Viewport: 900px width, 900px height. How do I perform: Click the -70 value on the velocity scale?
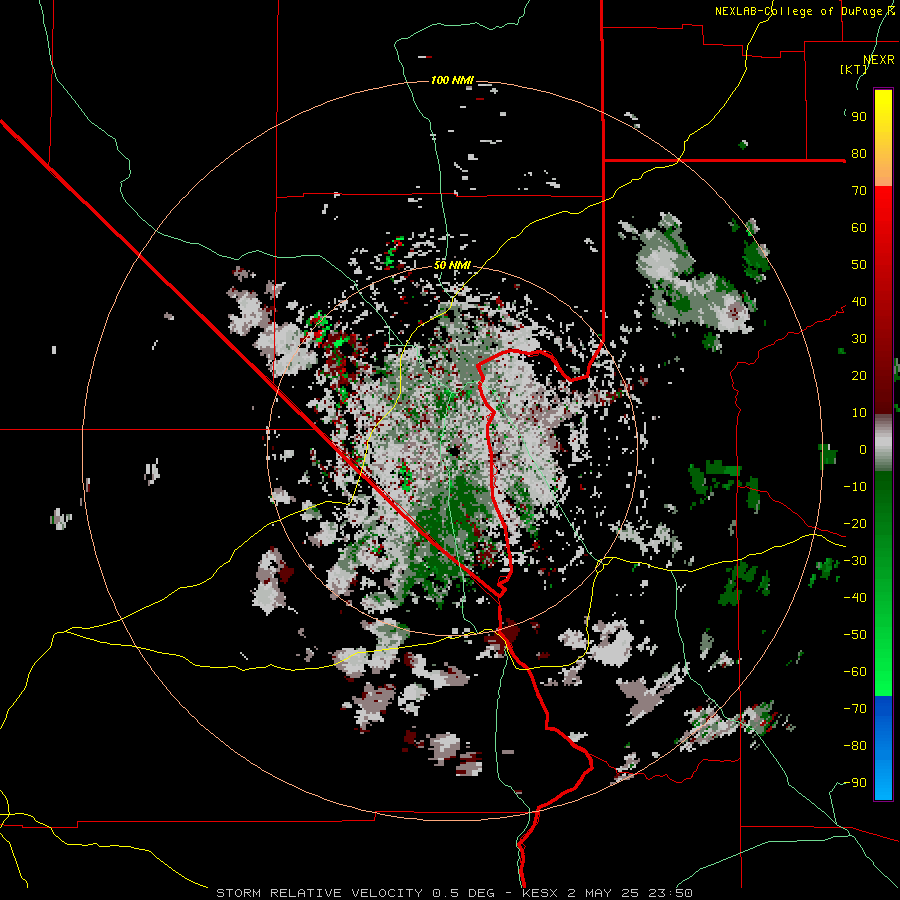[855, 709]
